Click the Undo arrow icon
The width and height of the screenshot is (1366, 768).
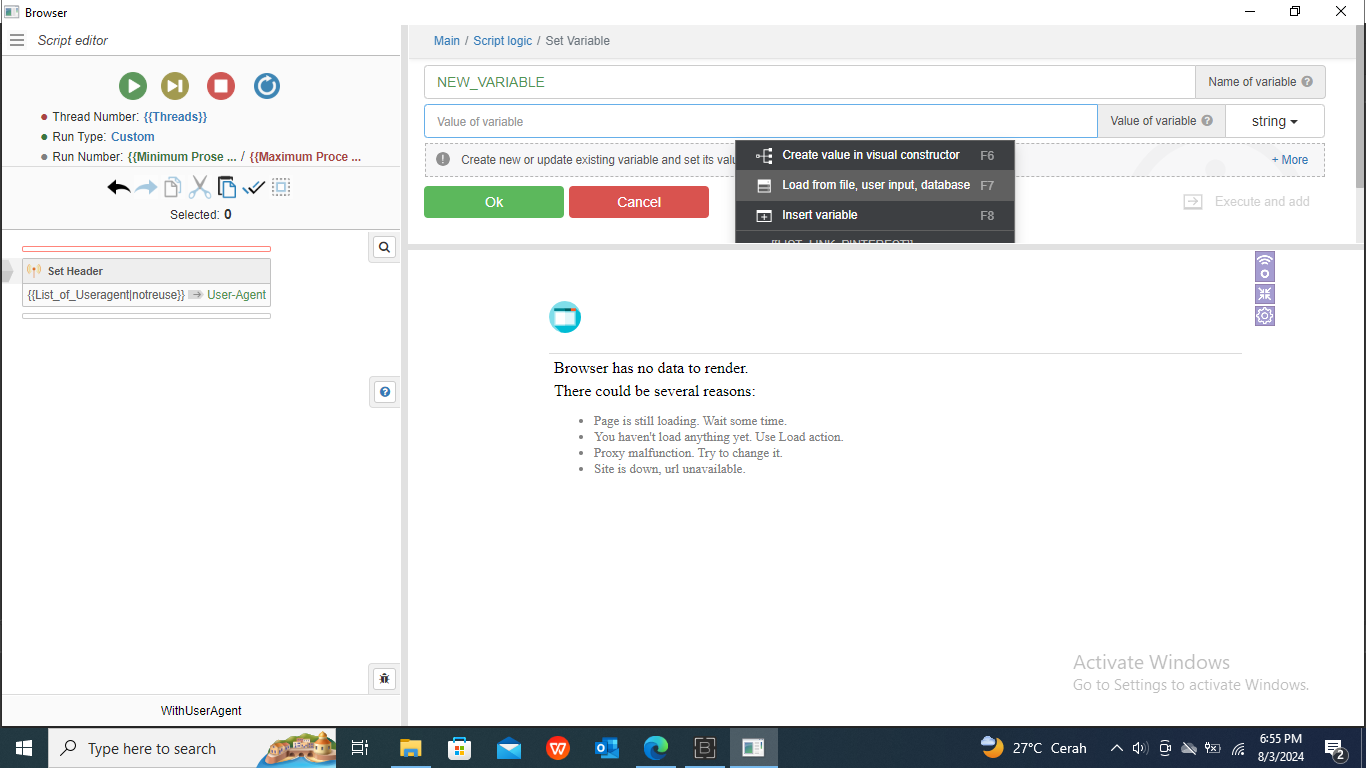point(119,187)
